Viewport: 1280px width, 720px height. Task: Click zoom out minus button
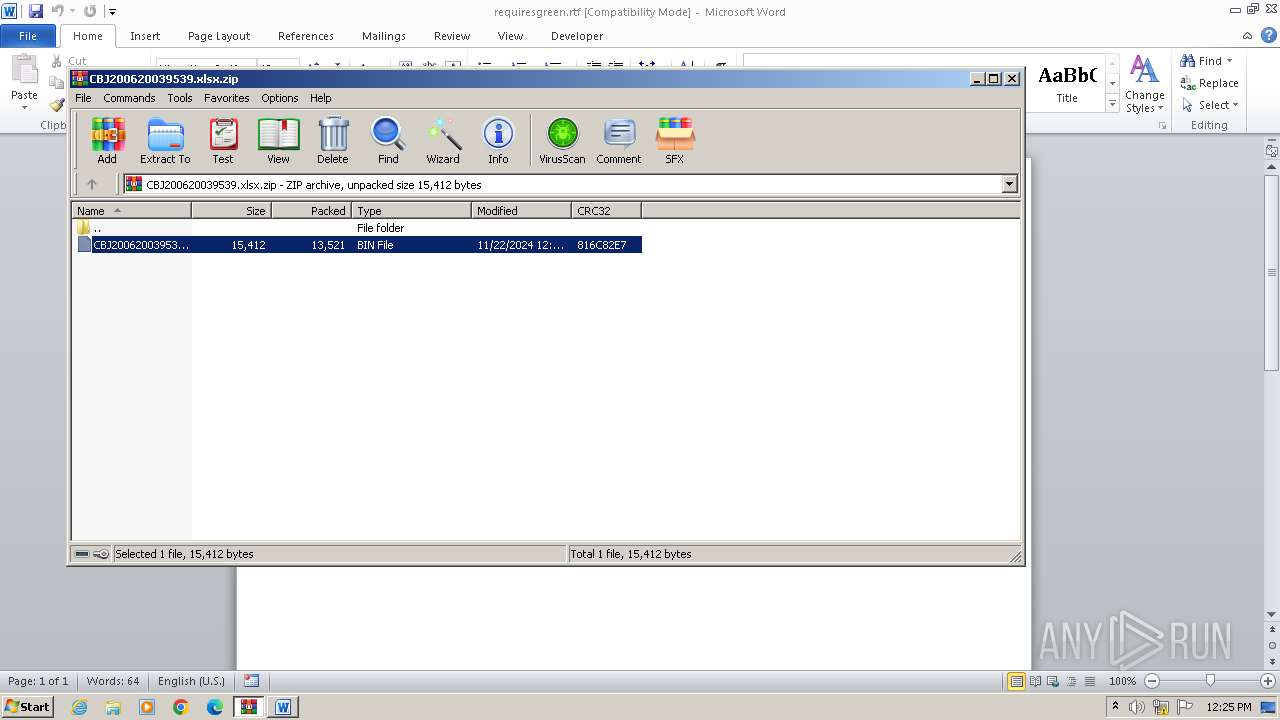(1152, 681)
